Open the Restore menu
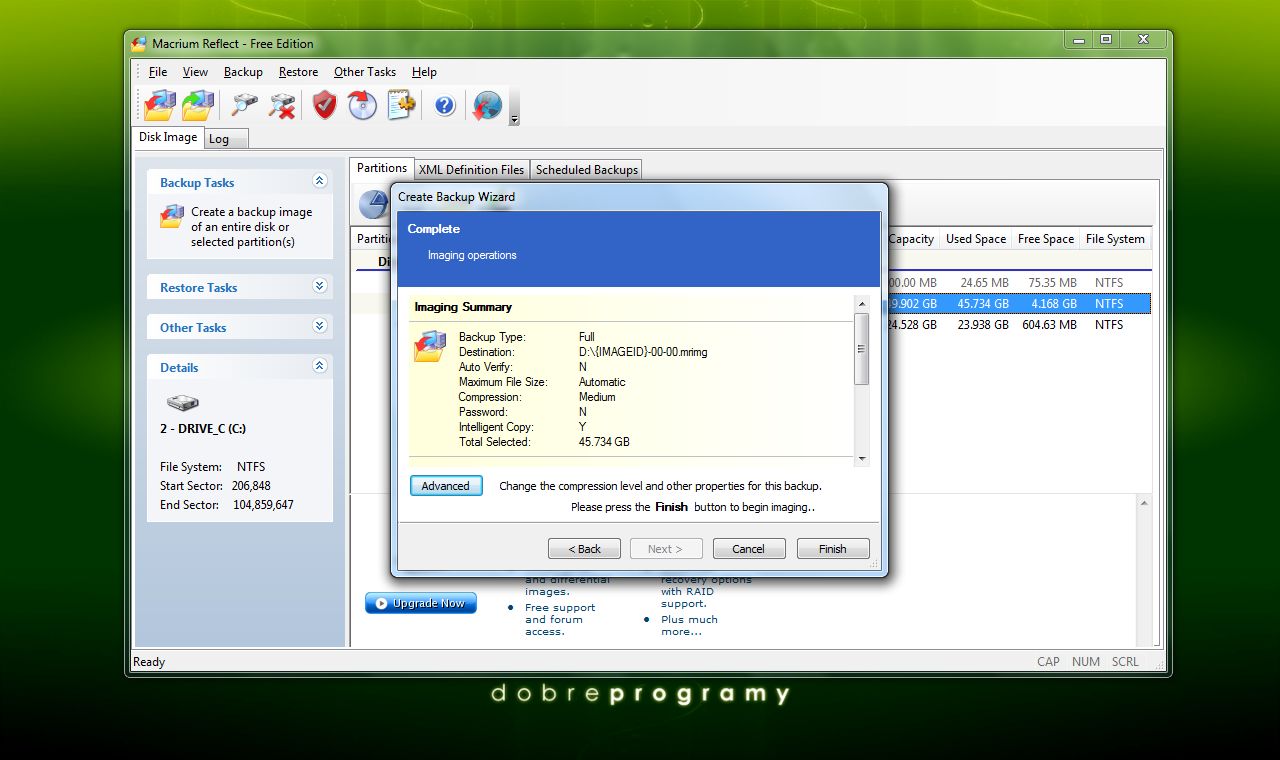 coord(298,72)
